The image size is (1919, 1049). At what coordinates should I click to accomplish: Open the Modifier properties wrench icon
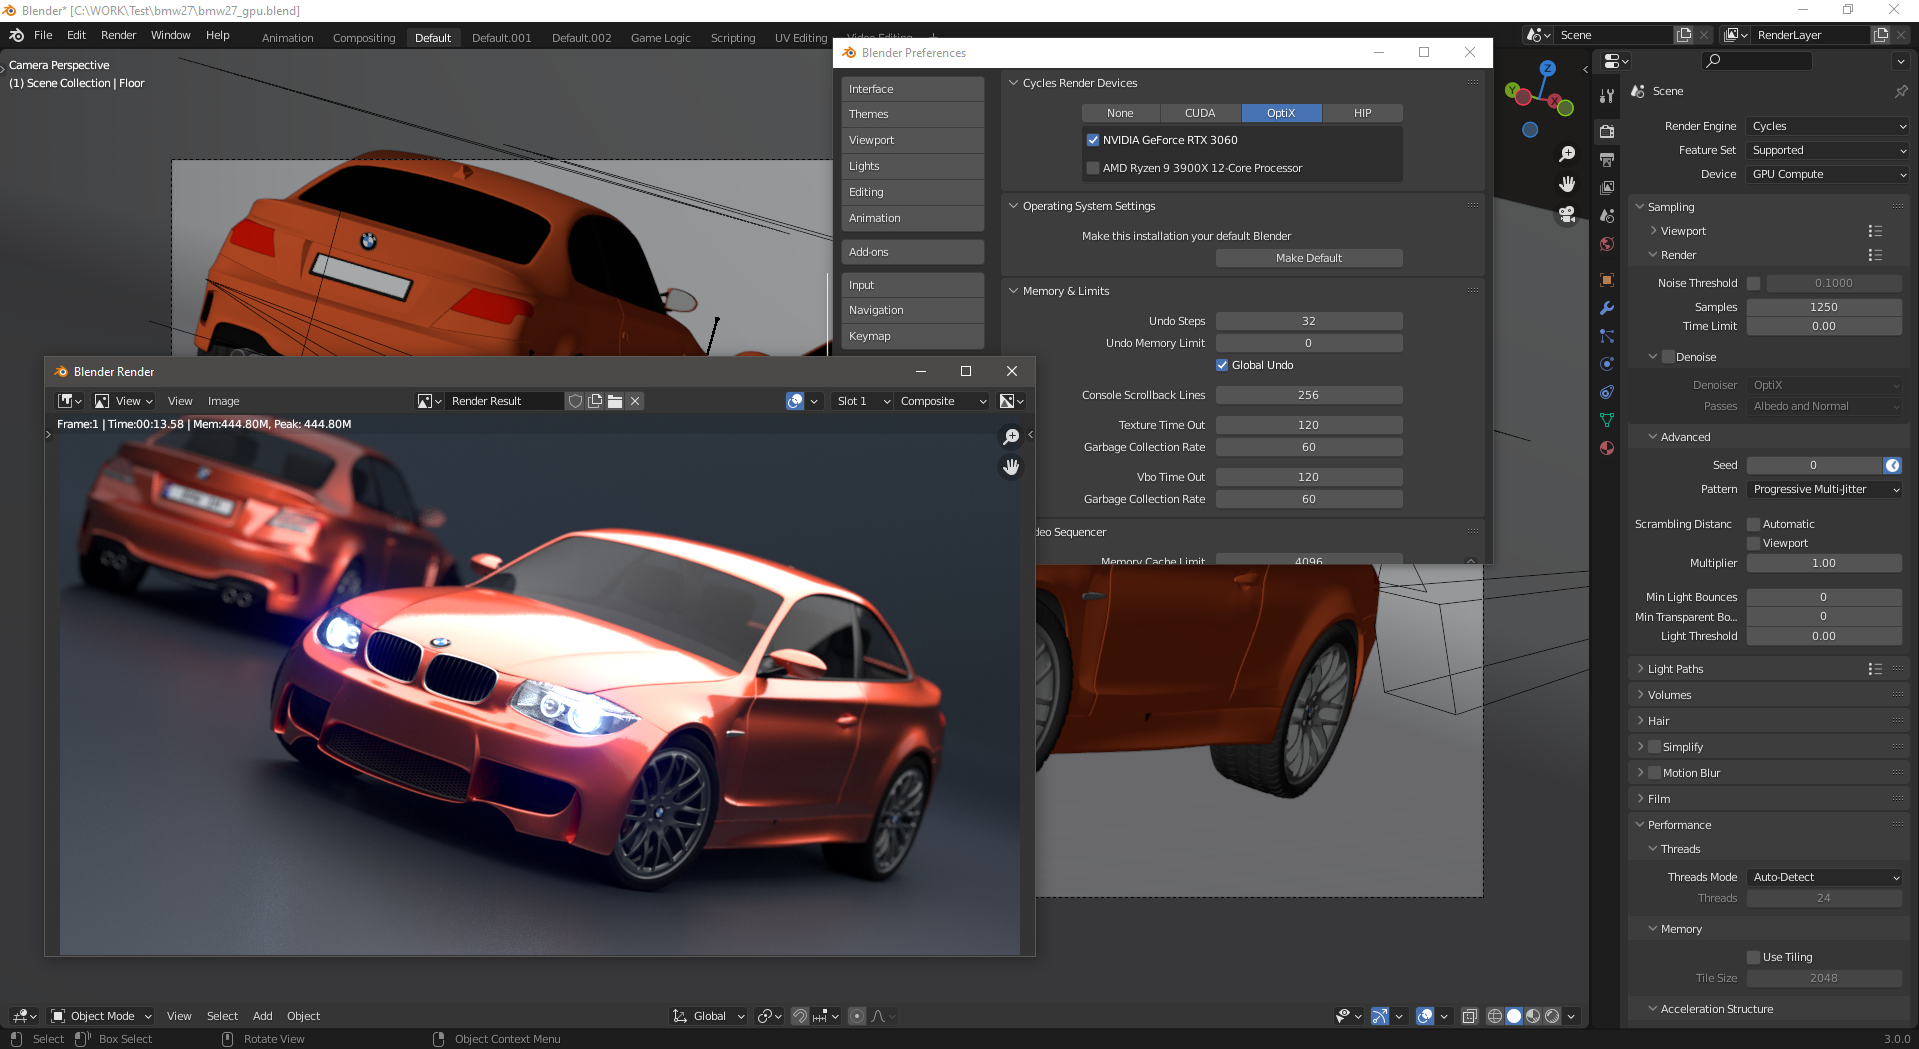click(x=1607, y=308)
